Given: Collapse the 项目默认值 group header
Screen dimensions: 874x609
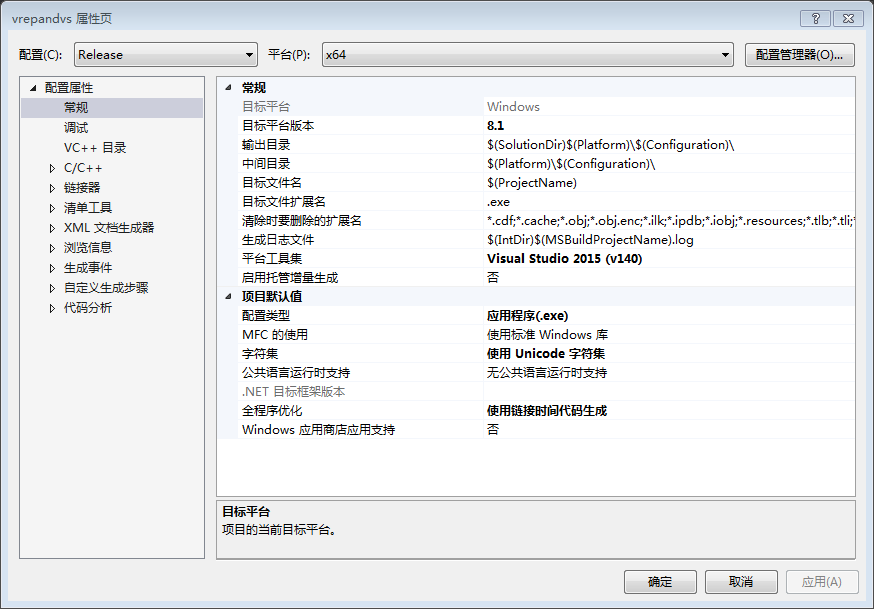Looking at the screenshot, I should tap(229, 296).
